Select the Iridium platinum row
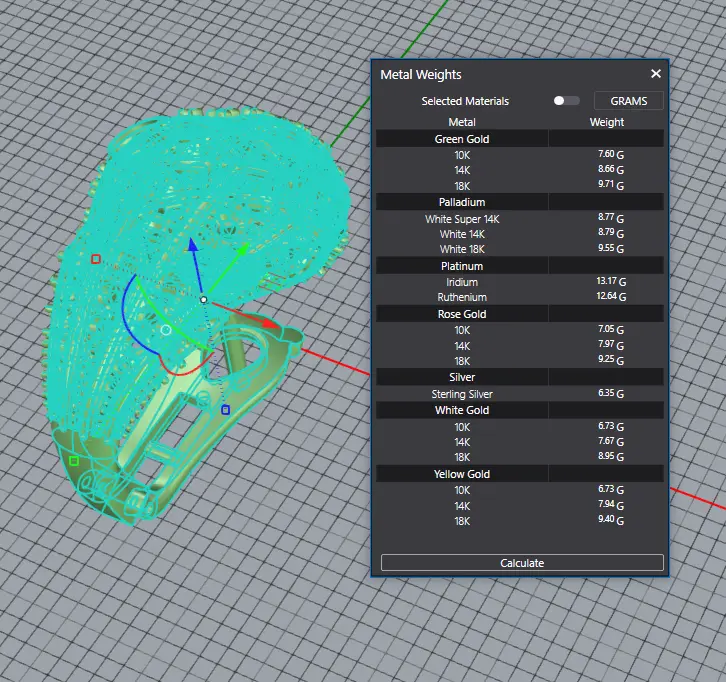Screen dimensions: 726x682 point(462,283)
